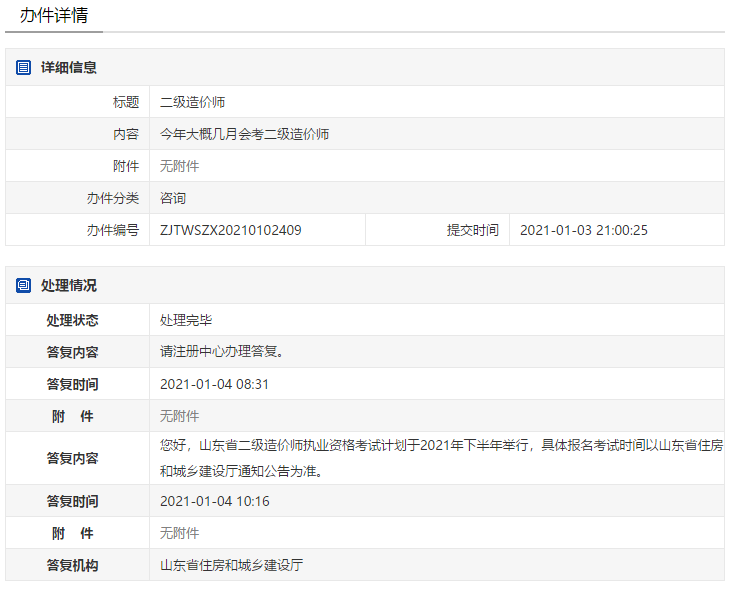Select the 处理情况 section header text

coord(69,286)
